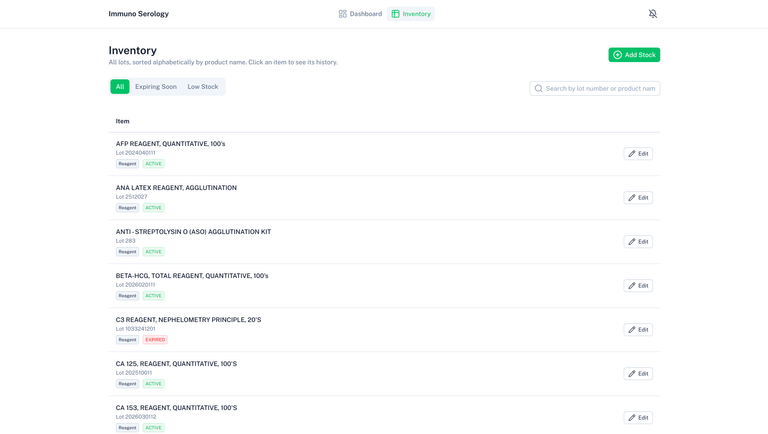Edit the CA 153 reagent item
Viewport: 768px width, 434px height.
(638, 418)
